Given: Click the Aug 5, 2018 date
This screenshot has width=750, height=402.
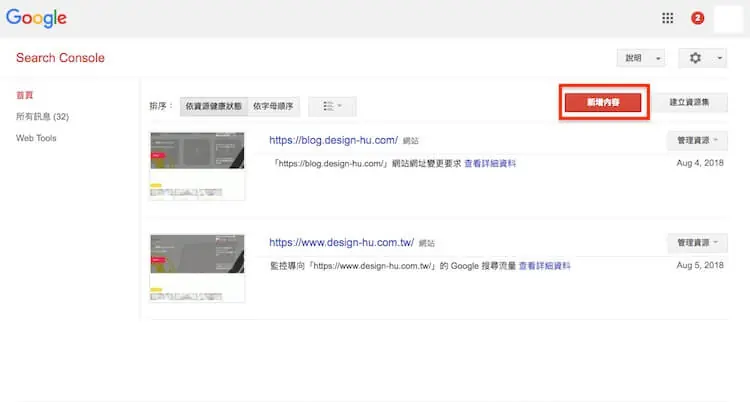Looking at the screenshot, I should point(700,265).
